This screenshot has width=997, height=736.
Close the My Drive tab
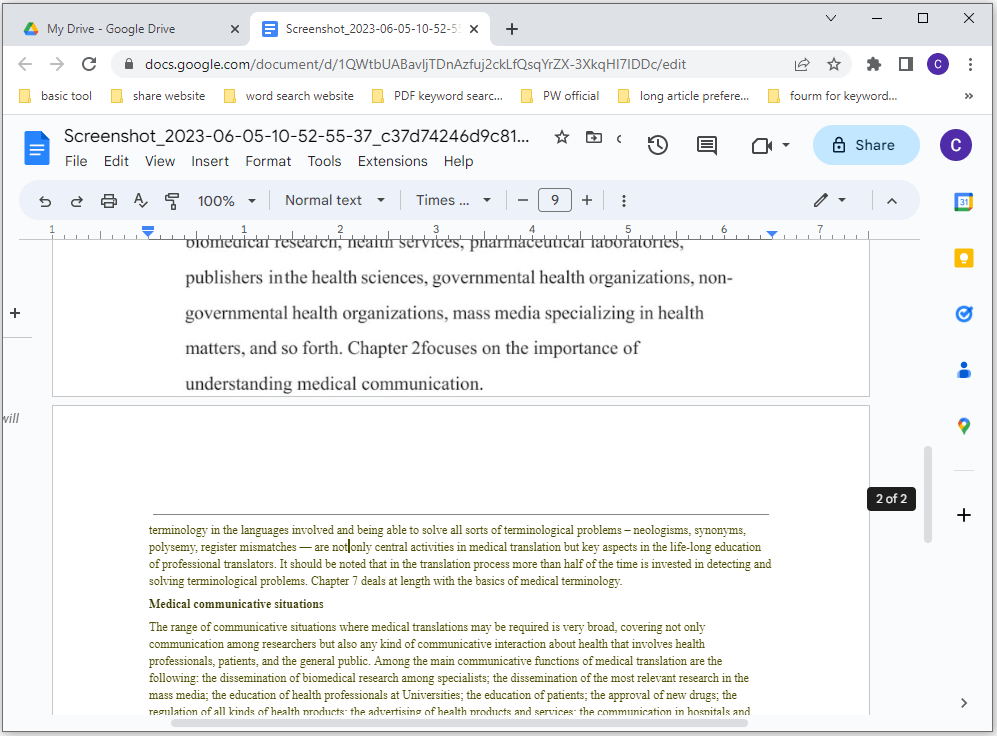coord(235,29)
